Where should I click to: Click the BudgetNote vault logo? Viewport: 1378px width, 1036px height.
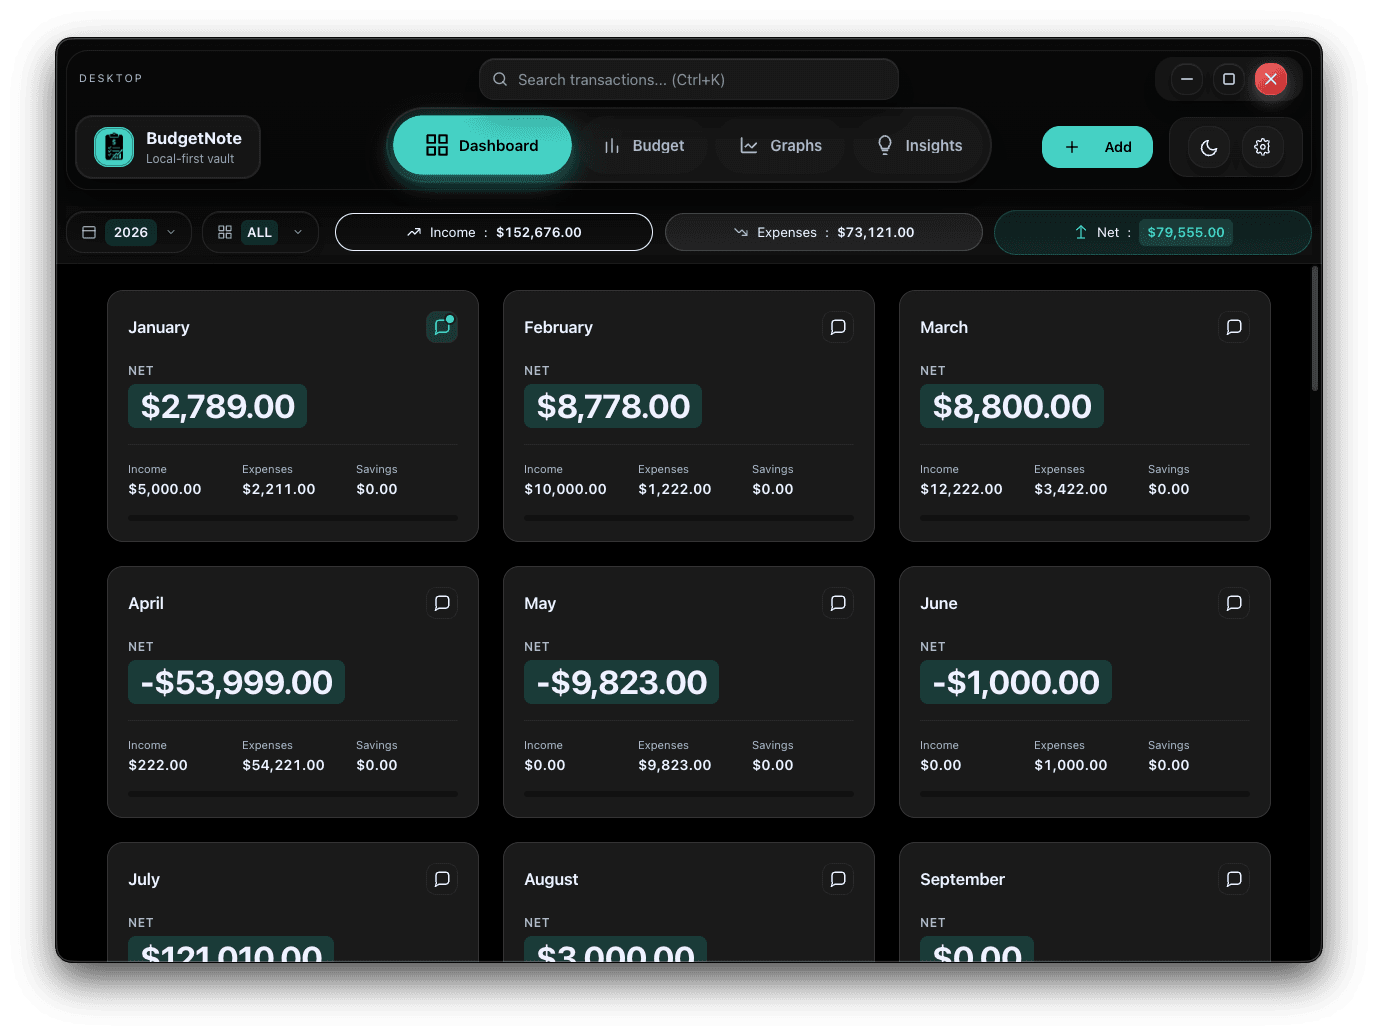pos(113,146)
